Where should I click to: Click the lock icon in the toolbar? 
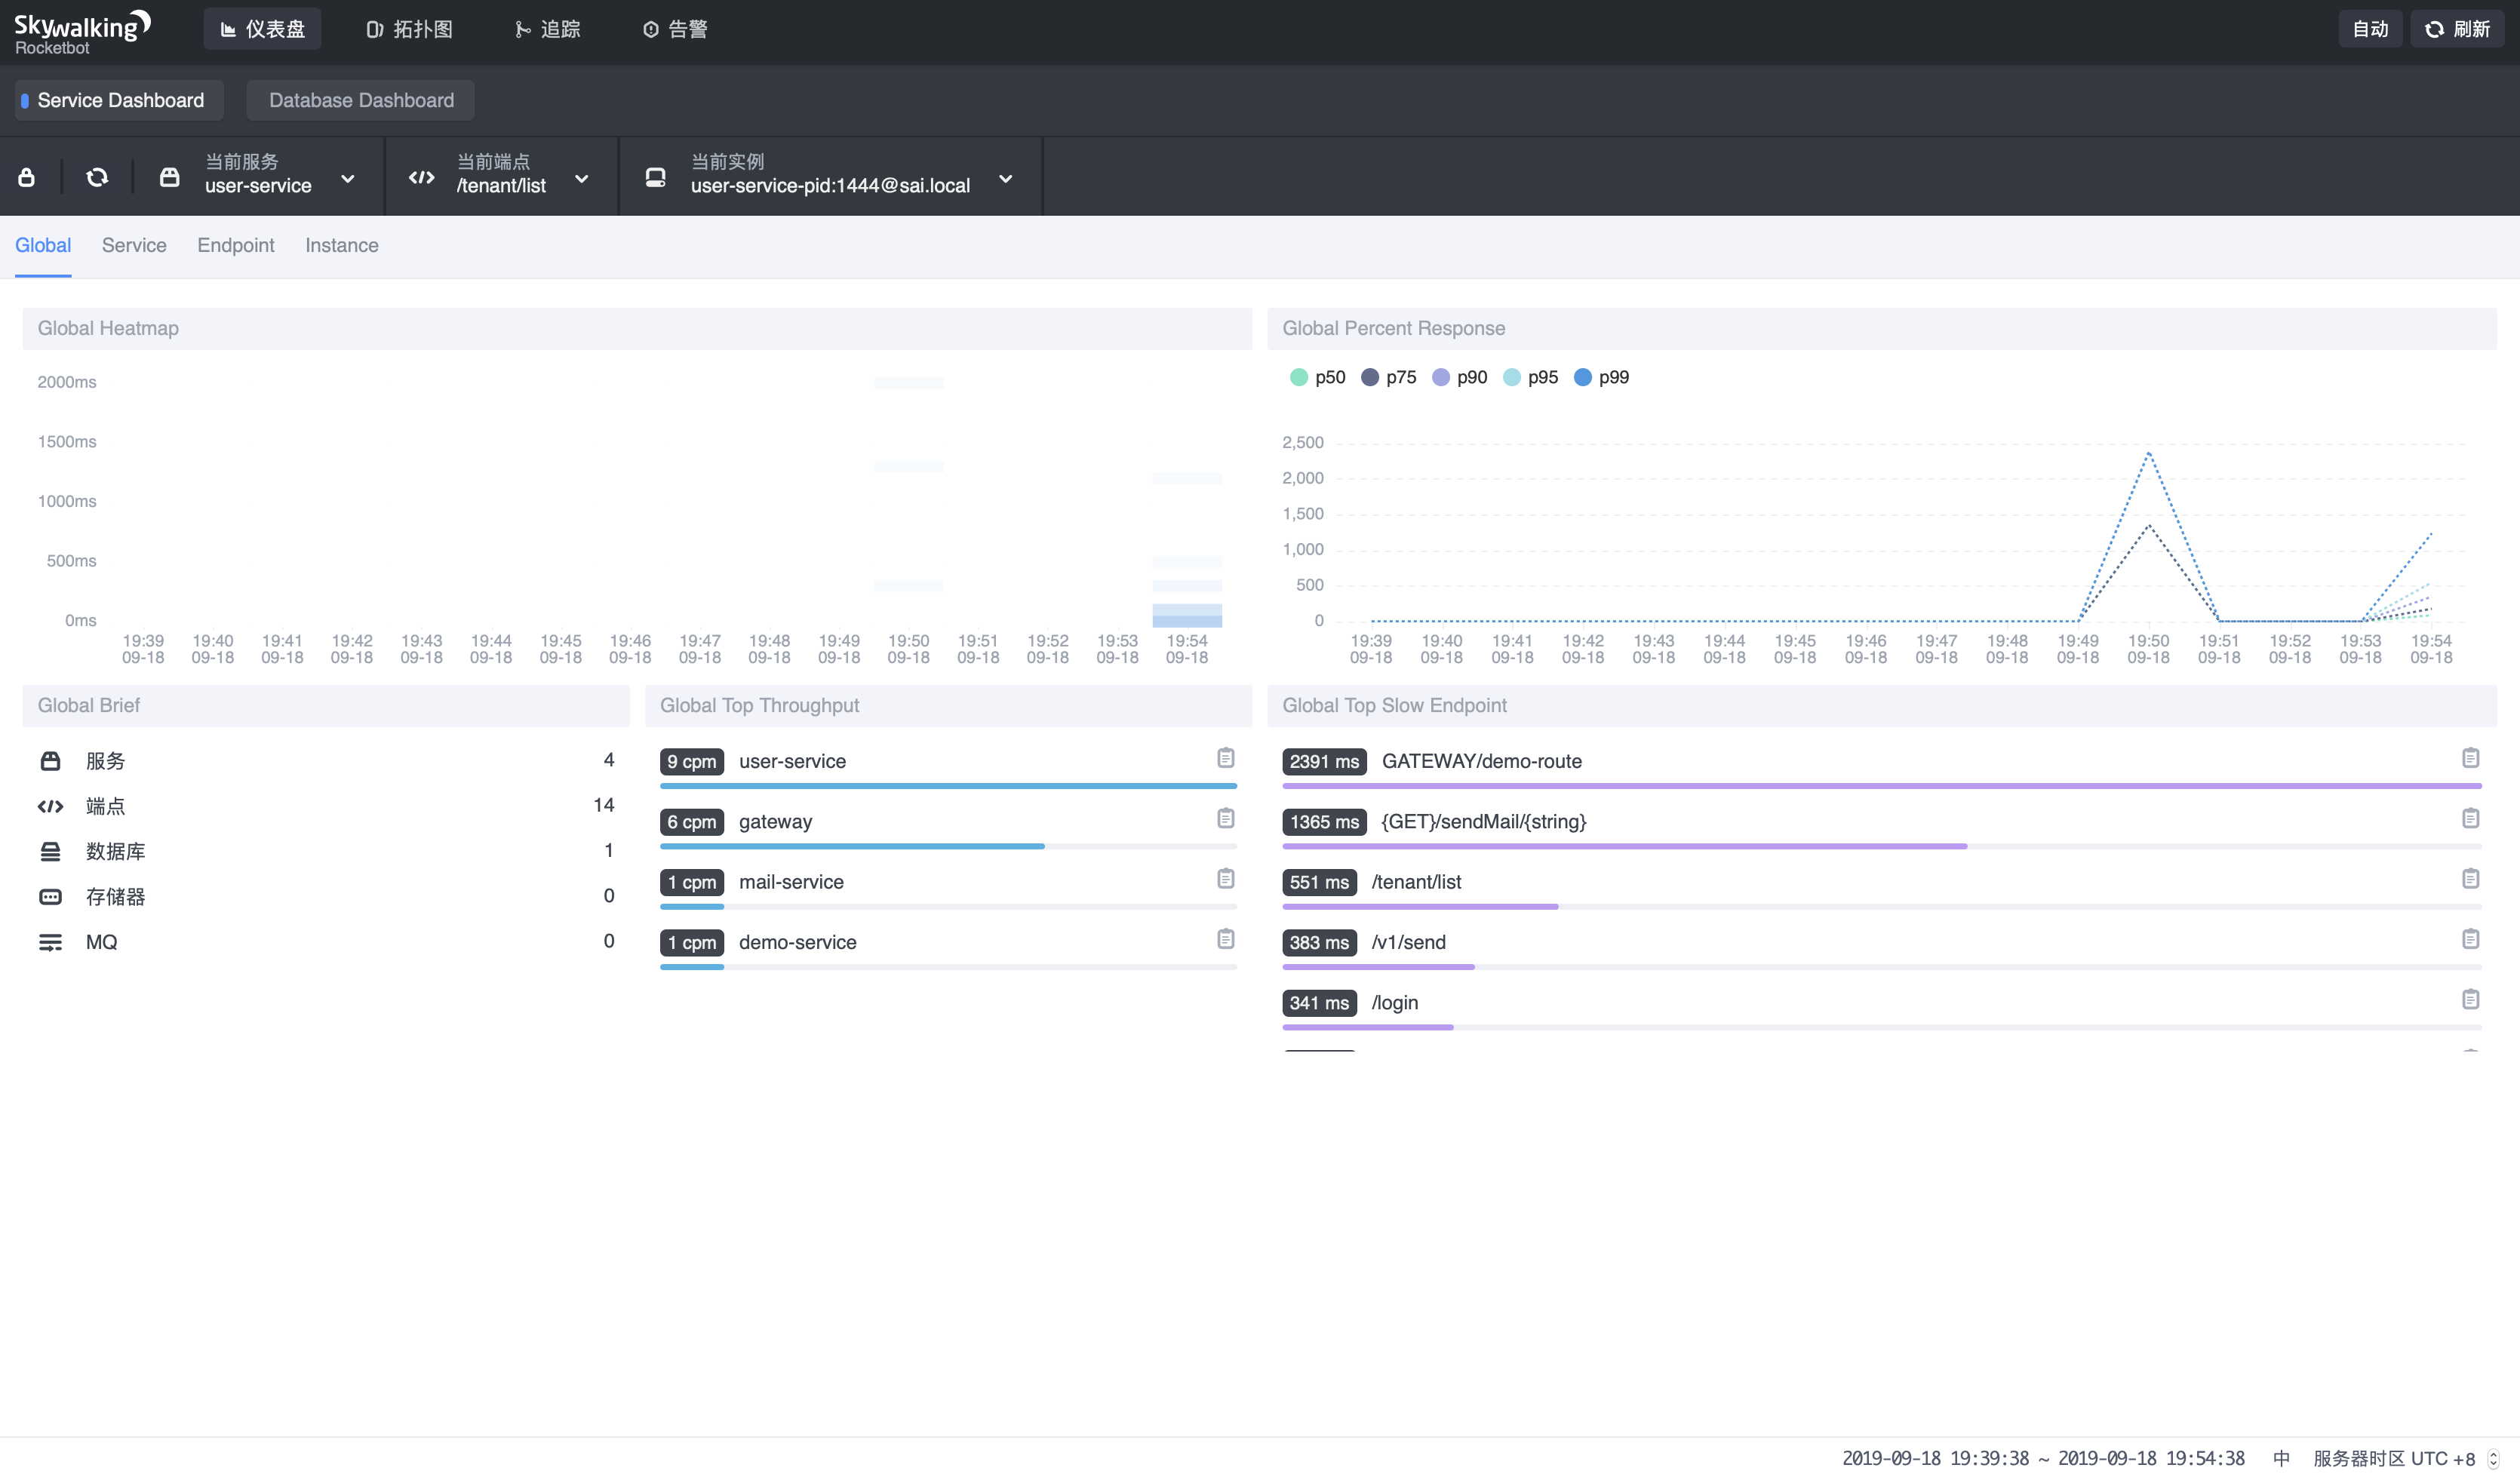(x=27, y=177)
